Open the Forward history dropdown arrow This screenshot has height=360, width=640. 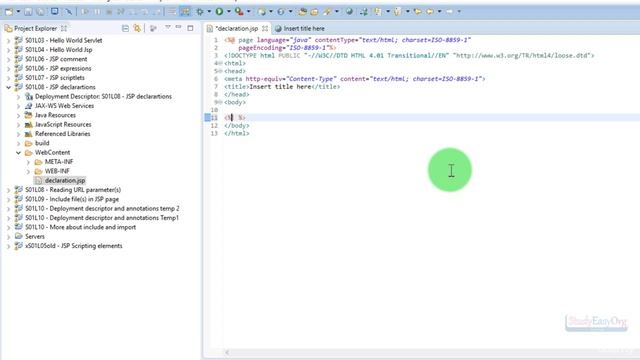(x=459, y=12)
